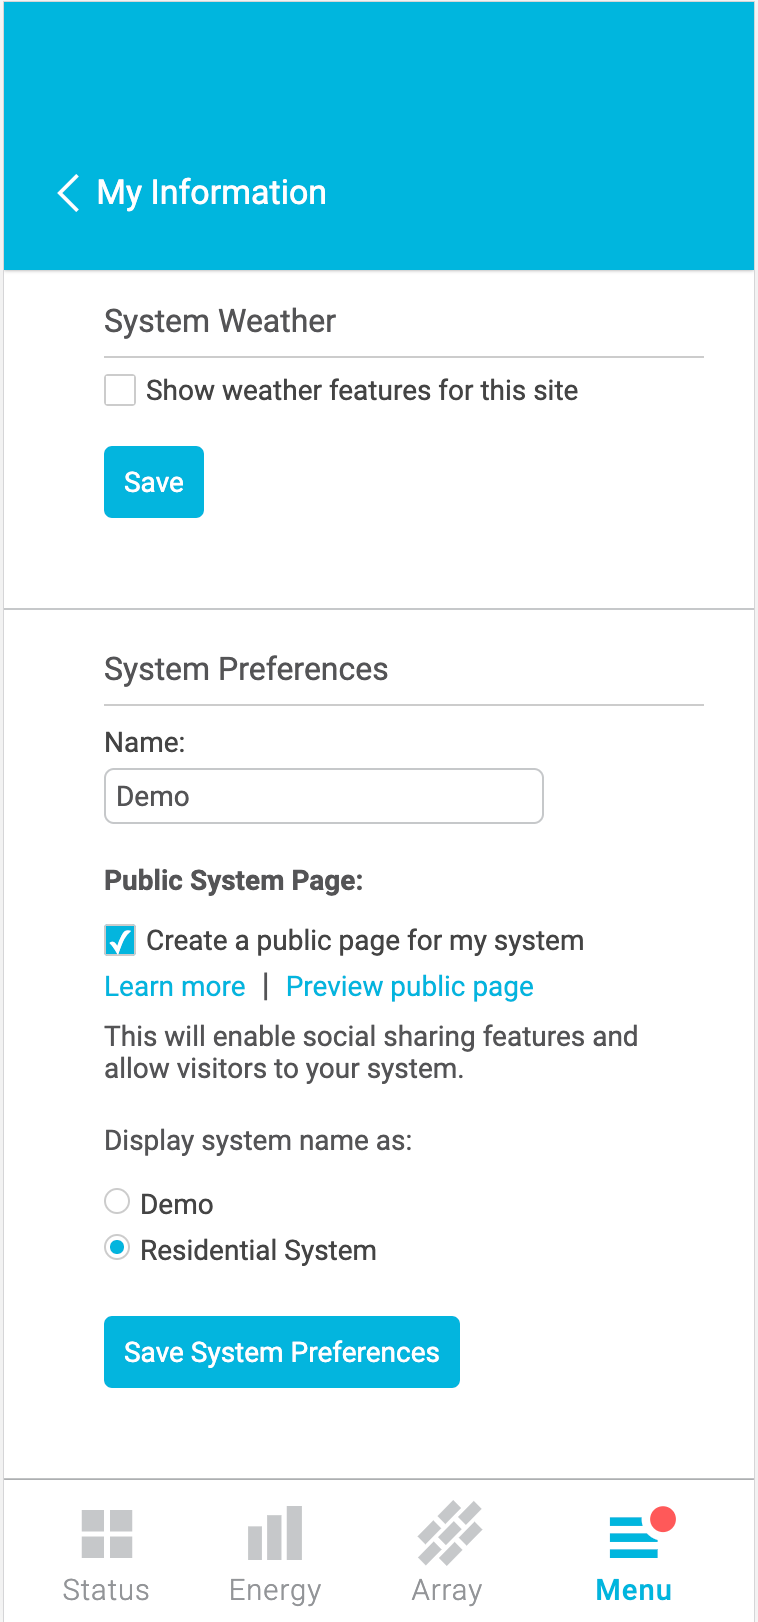Uncheck create a public page for my system
The image size is (758, 1622).
[x=118, y=940]
